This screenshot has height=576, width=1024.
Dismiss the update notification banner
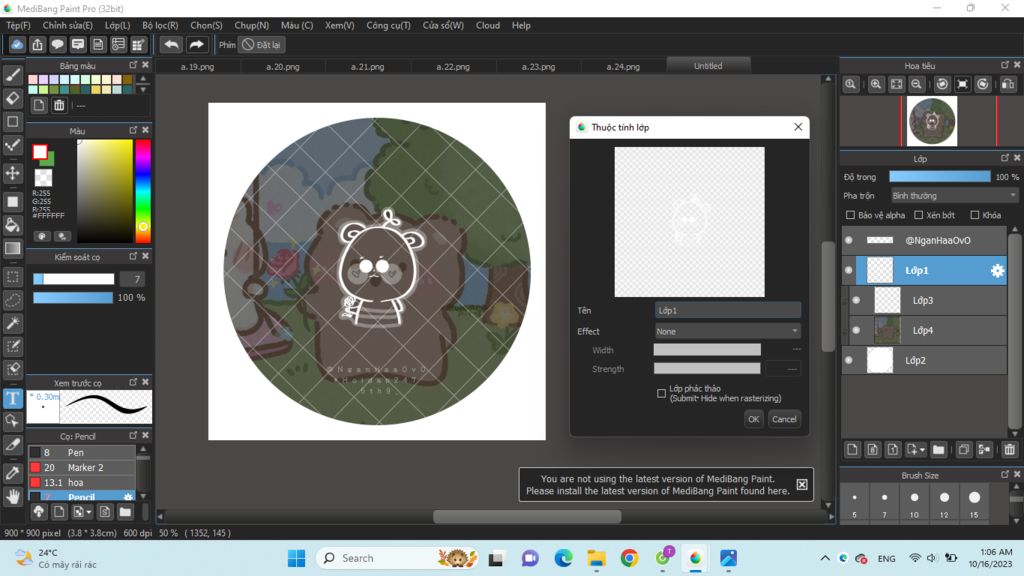coord(801,484)
